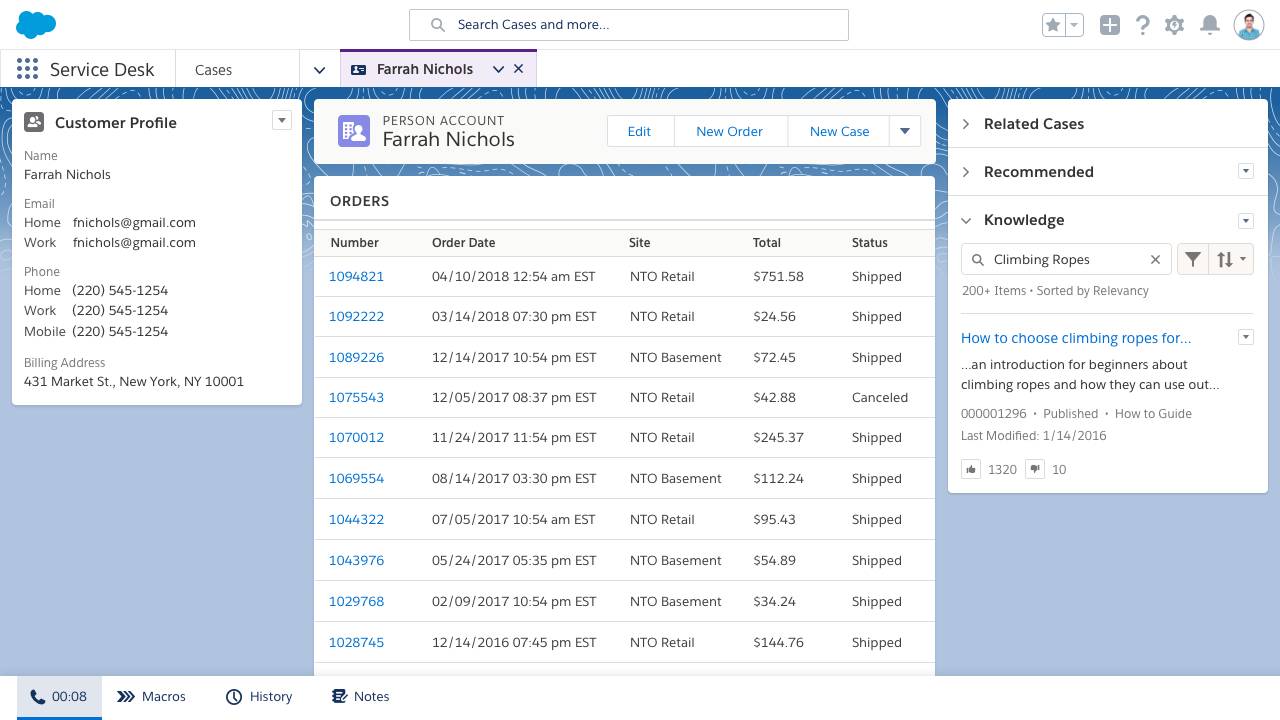Open the phone call timer utility
Screen dimensions: 1280x720
59,697
